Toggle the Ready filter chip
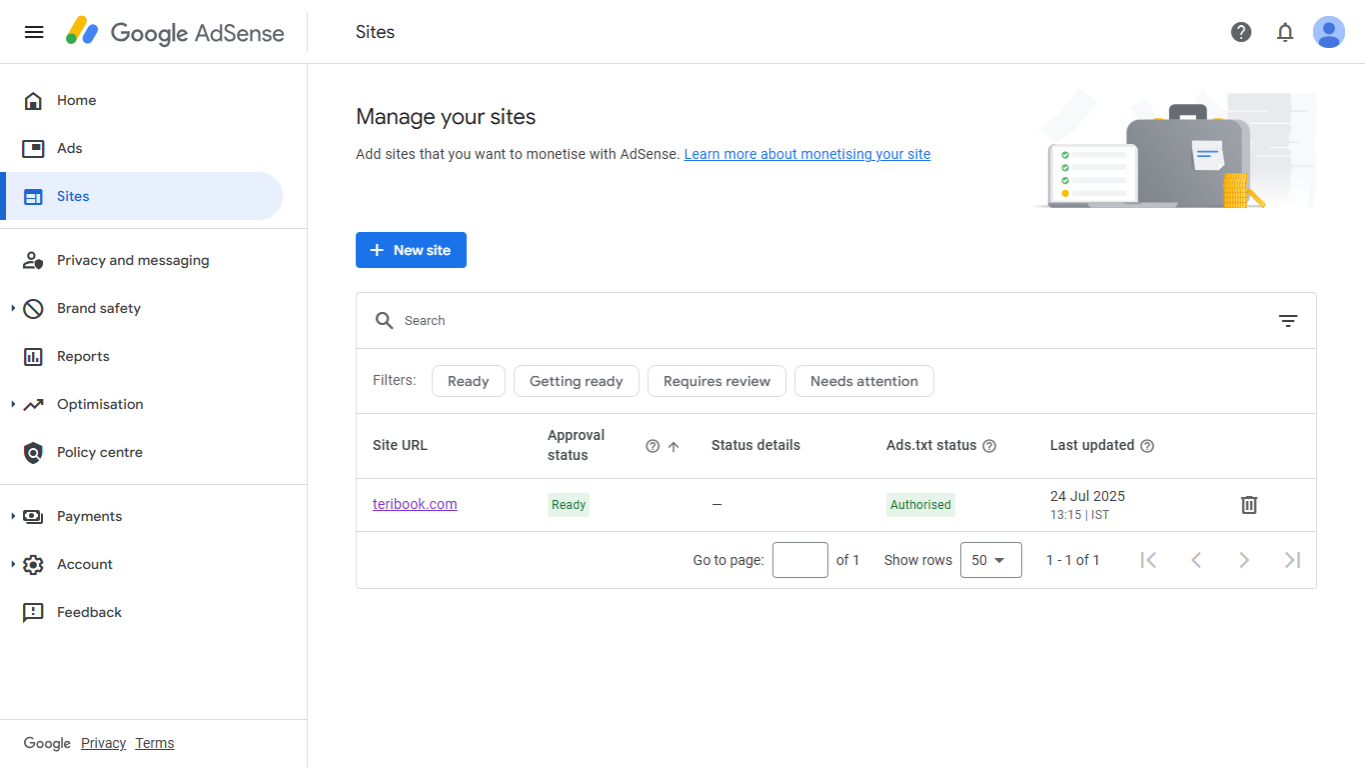 [468, 381]
